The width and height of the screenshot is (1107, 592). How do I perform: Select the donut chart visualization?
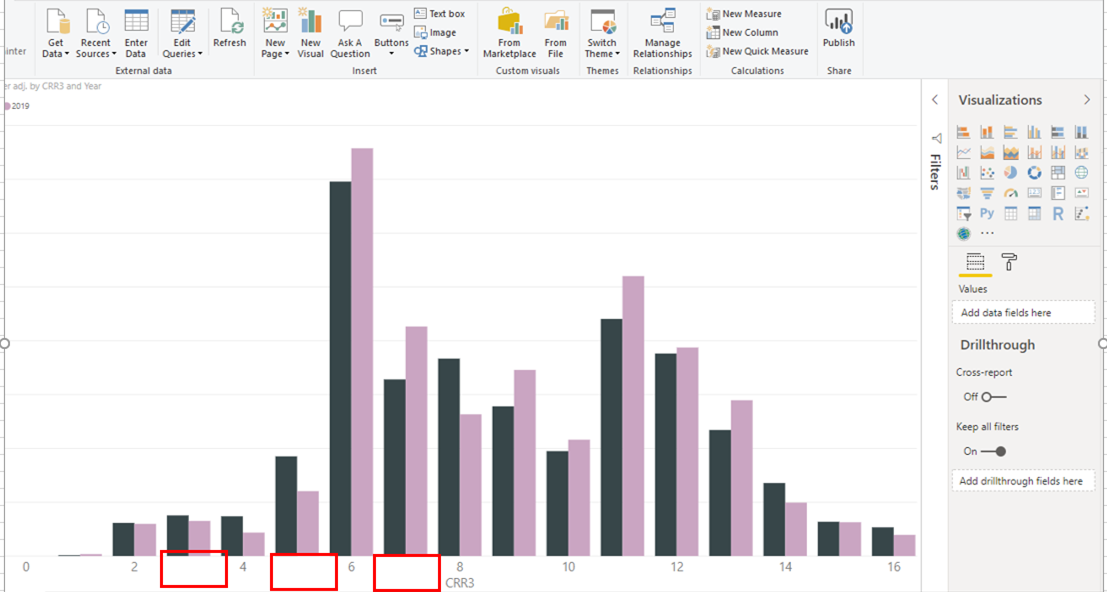[1034, 173]
